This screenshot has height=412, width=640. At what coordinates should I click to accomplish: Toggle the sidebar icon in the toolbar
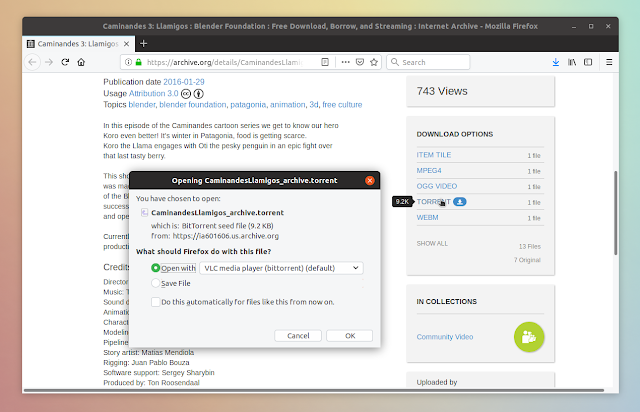coord(588,62)
